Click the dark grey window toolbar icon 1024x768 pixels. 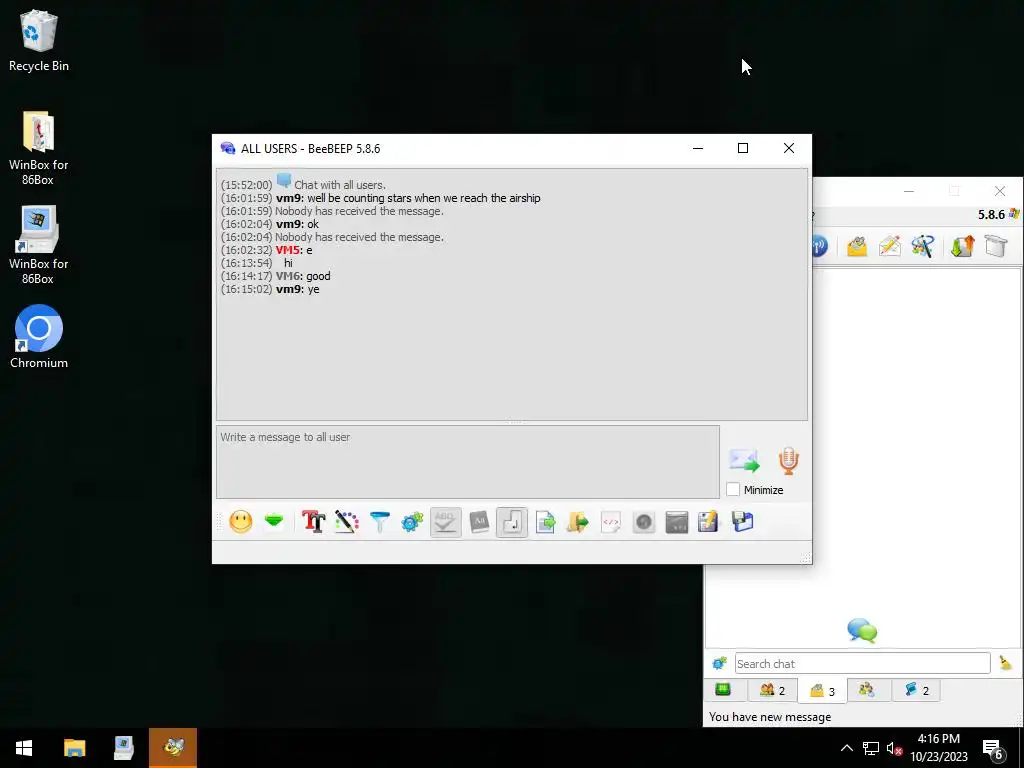click(x=677, y=522)
